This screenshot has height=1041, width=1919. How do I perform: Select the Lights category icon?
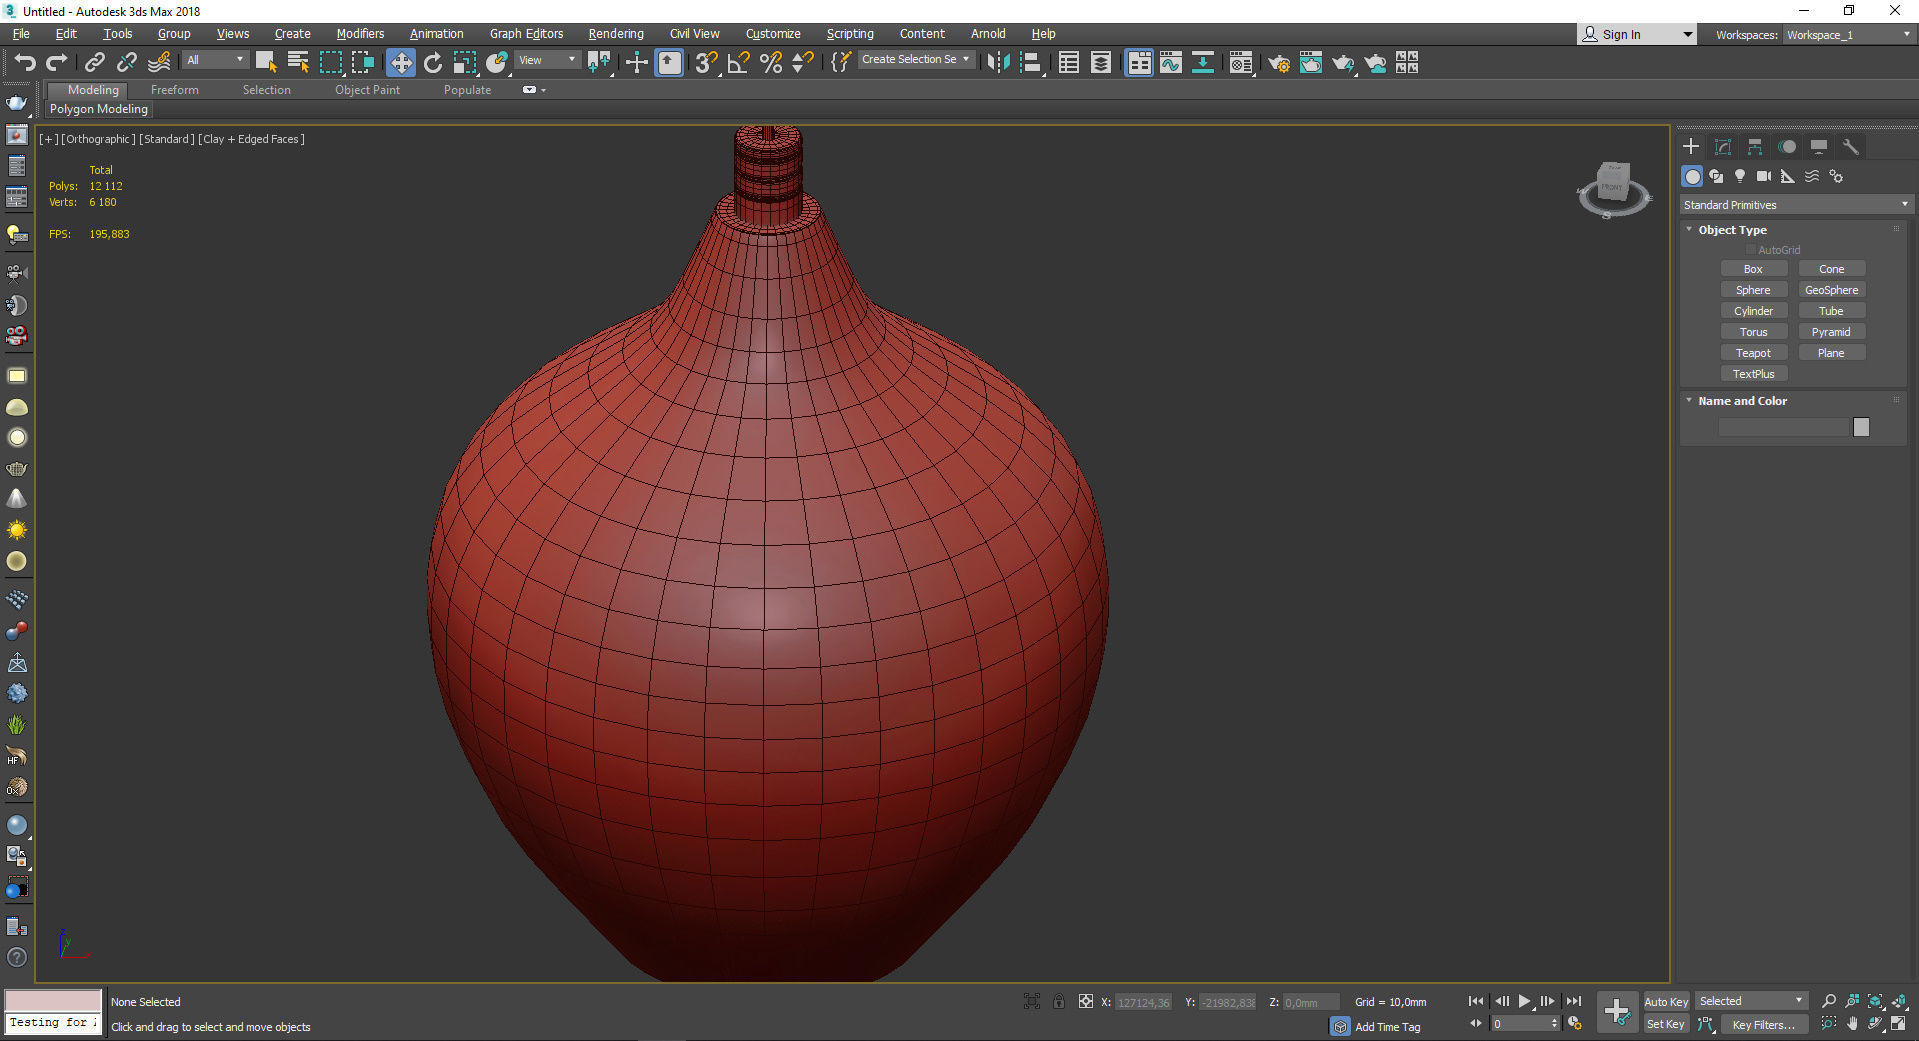tap(1740, 176)
